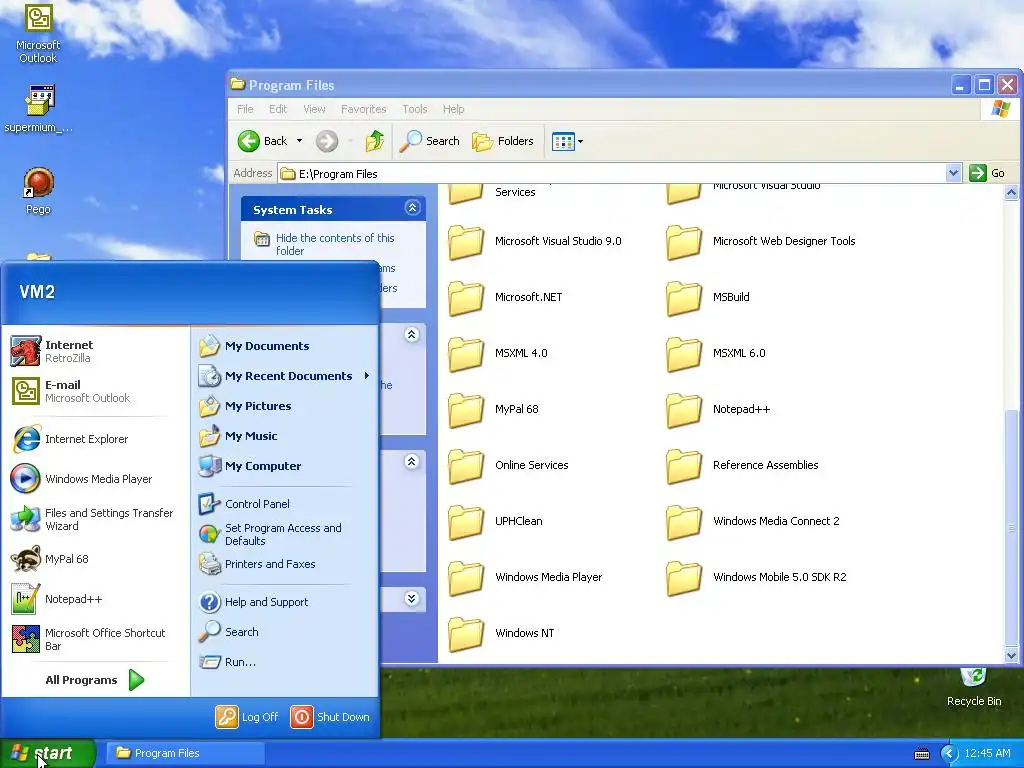This screenshot has height=768, width=1024.
Task: Open the Tools menu
Action: click(415, 109)
